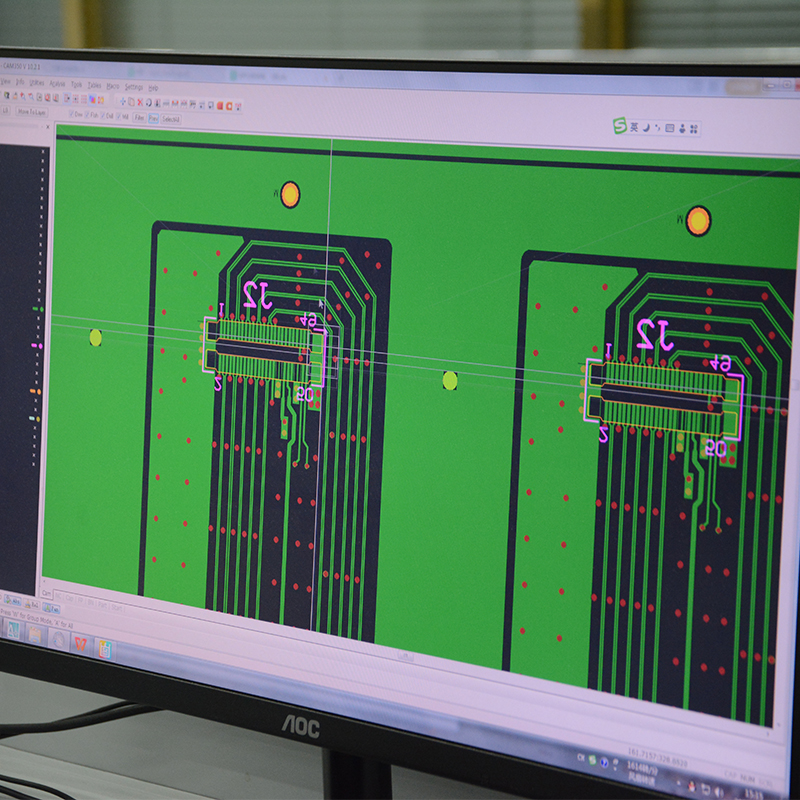Open the File Explorer taskbar icon
Viewport: 800px width, 800px height.
pyautogui.click(x=35, y=635)
